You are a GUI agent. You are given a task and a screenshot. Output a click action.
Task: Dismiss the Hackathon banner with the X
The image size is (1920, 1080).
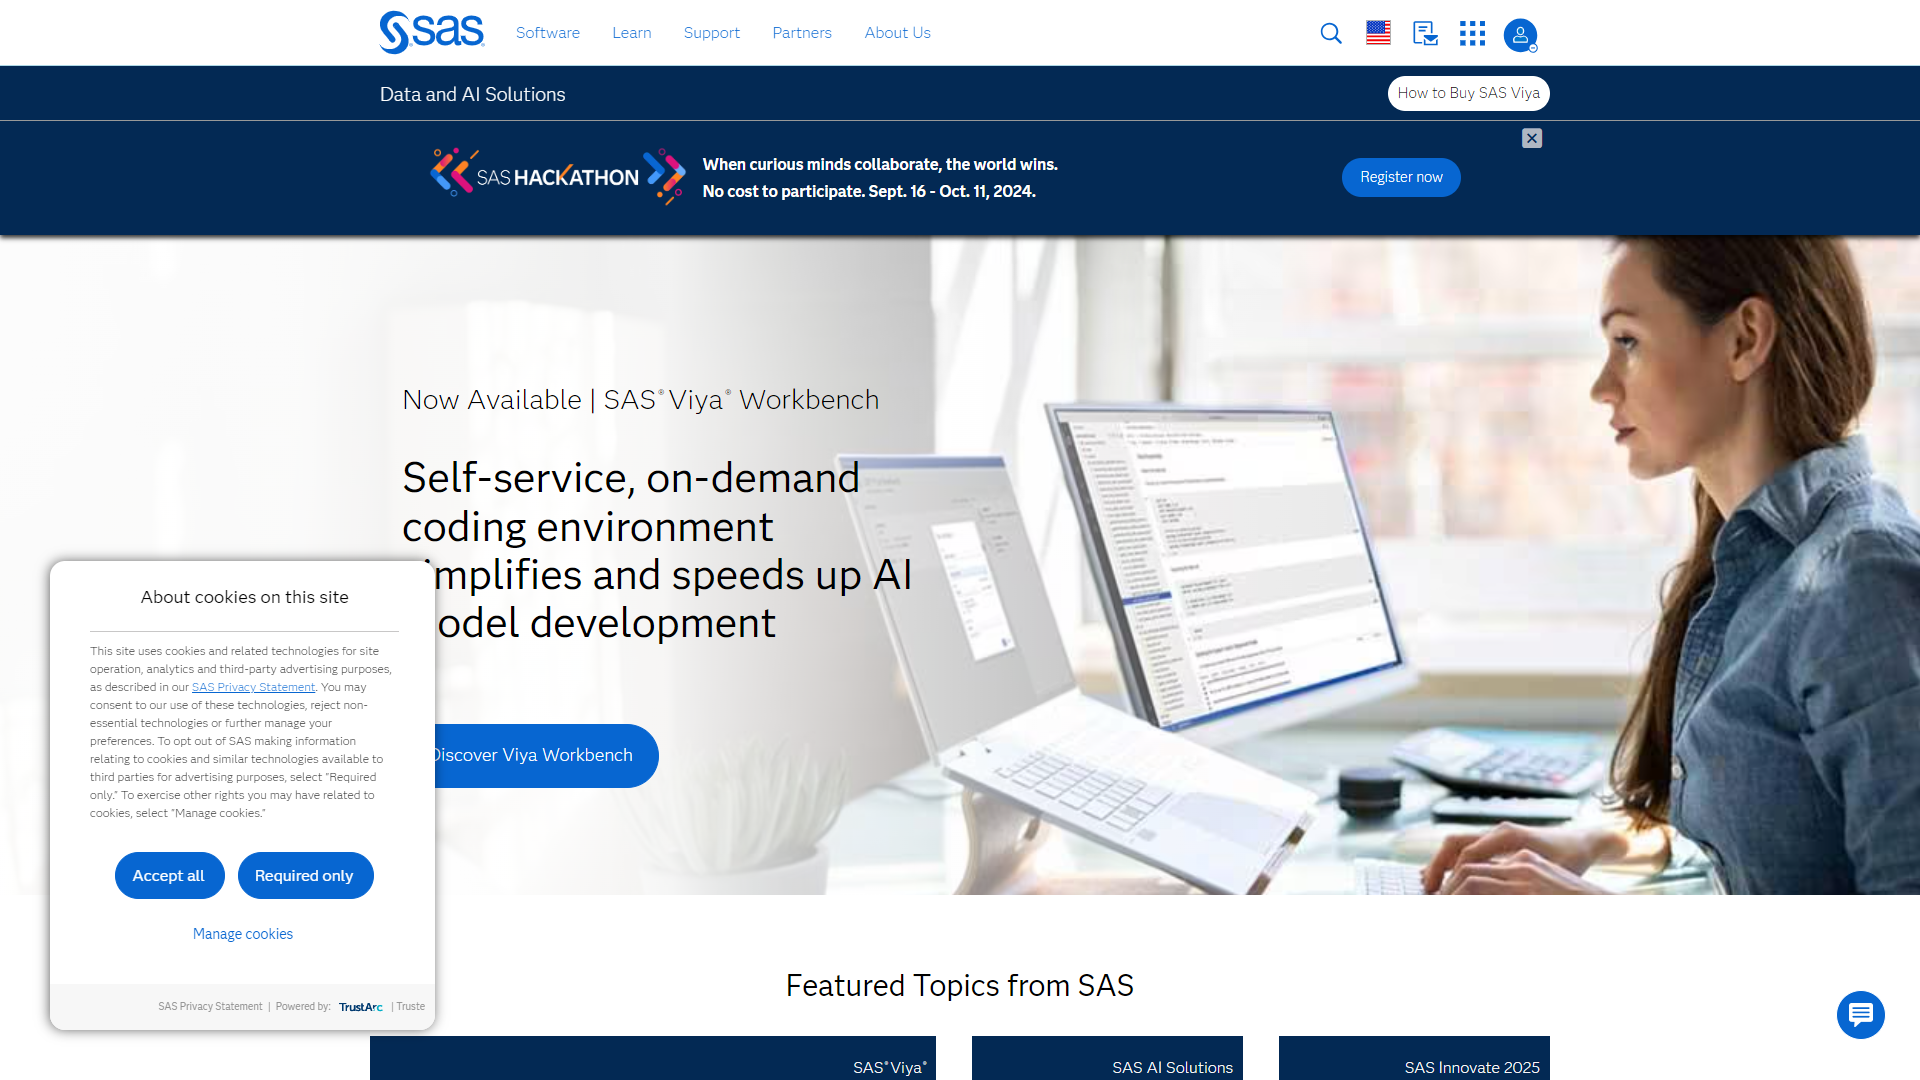(1531, 138)
